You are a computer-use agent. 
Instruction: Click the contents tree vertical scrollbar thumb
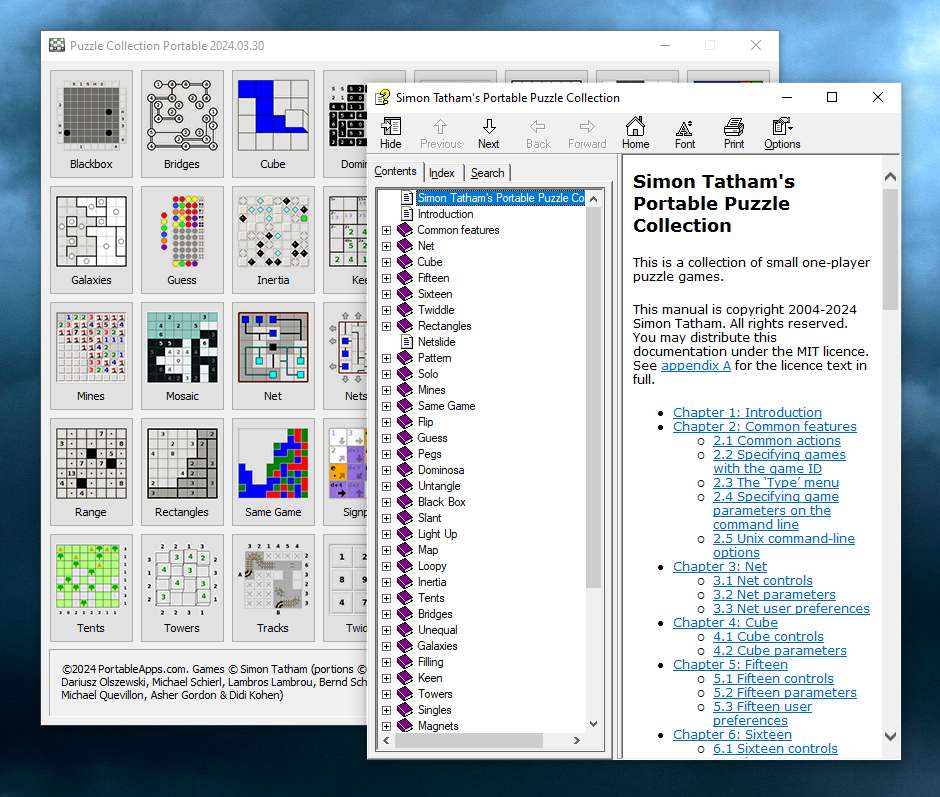593,396
